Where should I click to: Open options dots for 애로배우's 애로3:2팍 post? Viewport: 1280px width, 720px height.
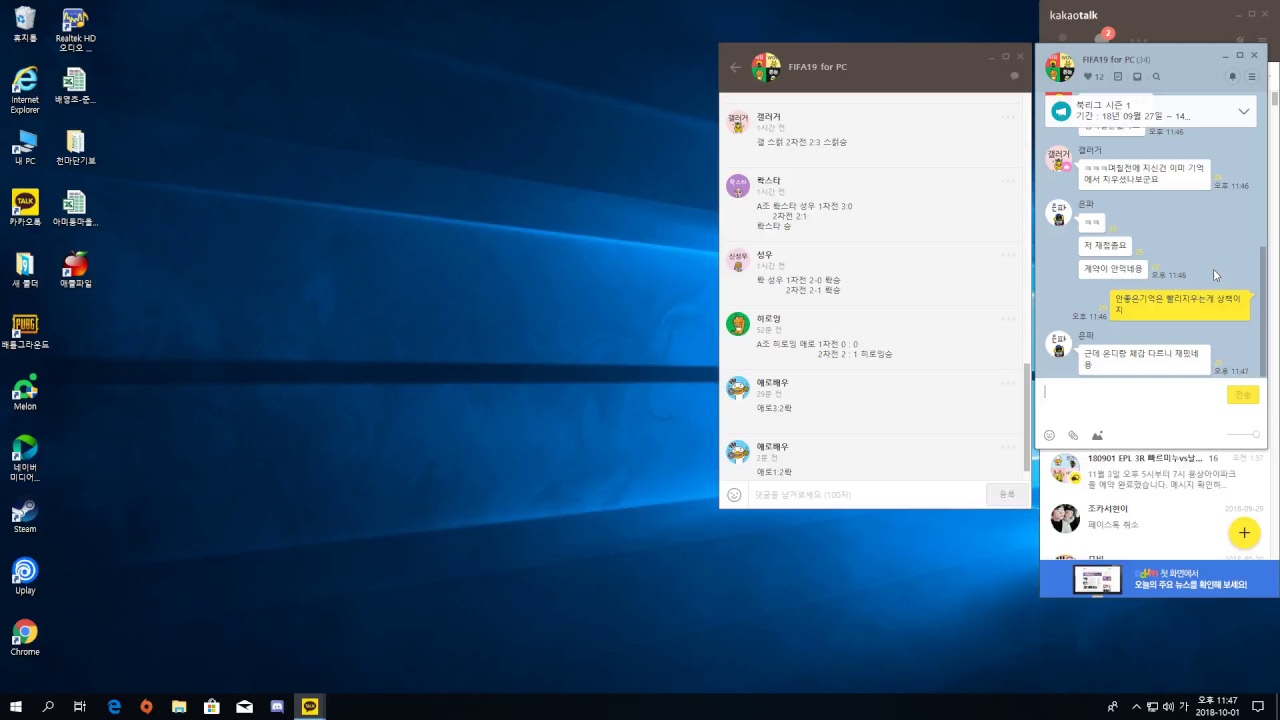point(1008,383)
